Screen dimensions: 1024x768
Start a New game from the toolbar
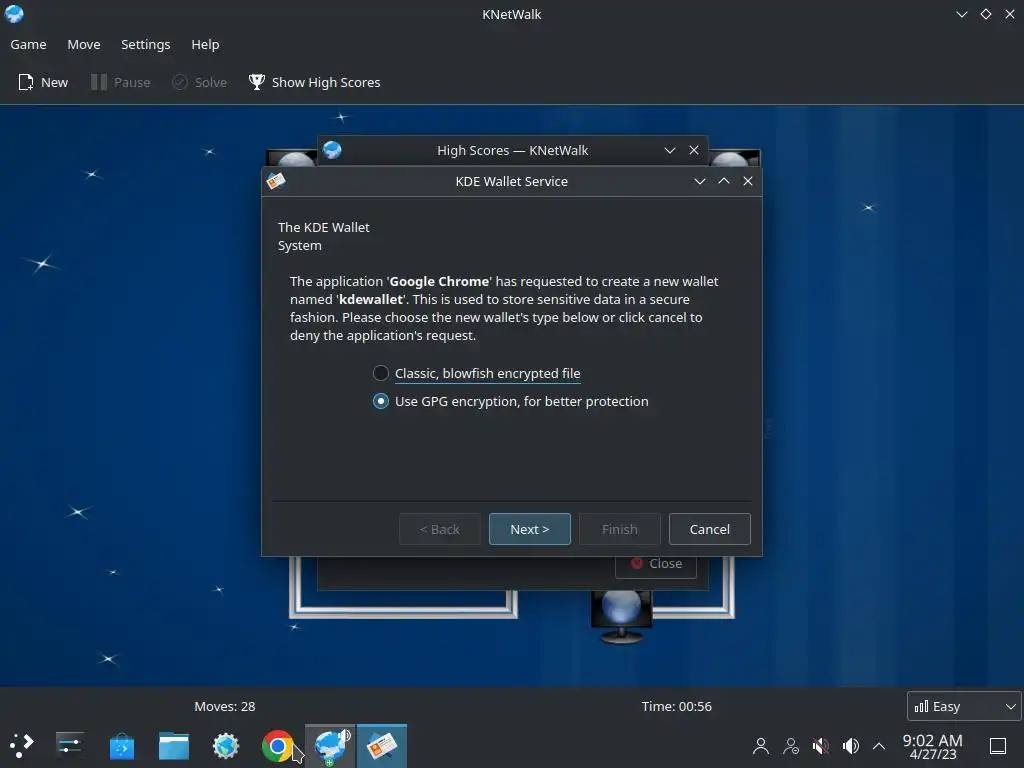point(43,82)
